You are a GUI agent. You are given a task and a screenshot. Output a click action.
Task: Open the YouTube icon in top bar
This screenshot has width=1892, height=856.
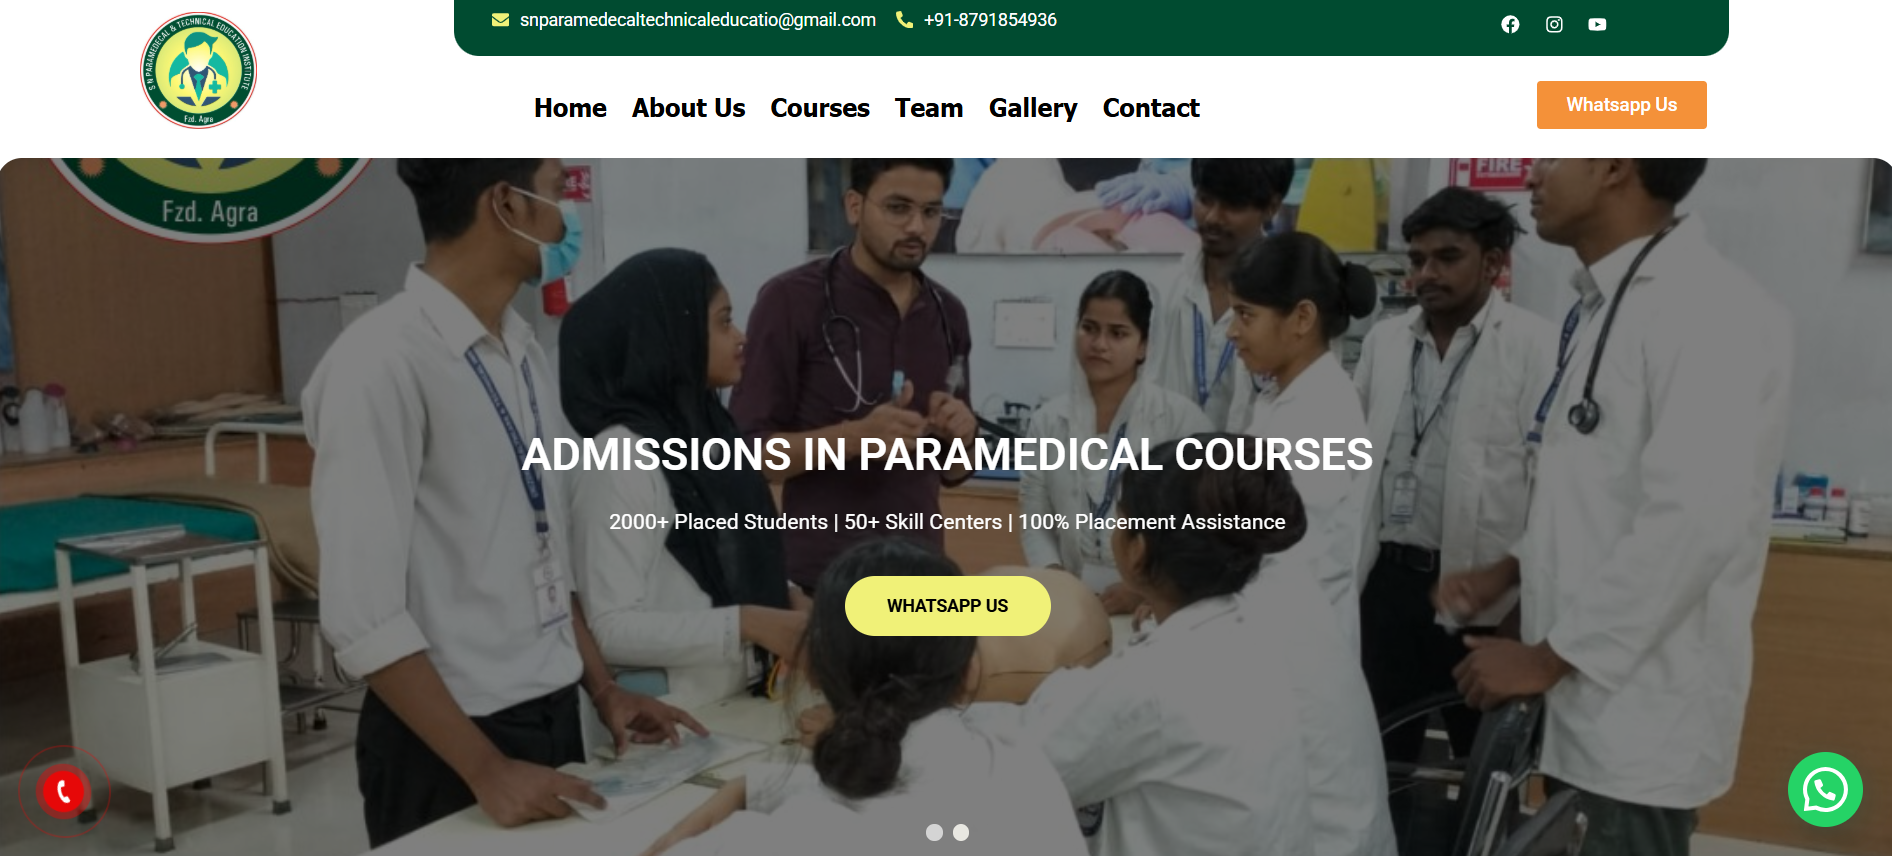pos(1597,24)
